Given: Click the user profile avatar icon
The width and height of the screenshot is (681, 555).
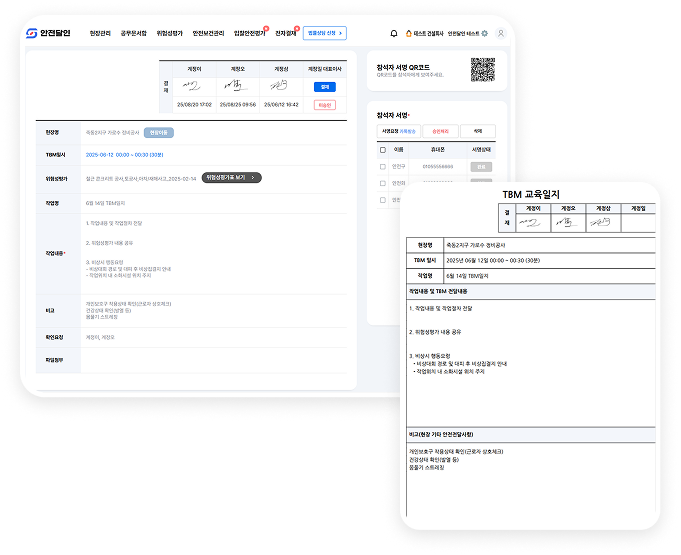Looking at the screenshot, I should point(500,33).
